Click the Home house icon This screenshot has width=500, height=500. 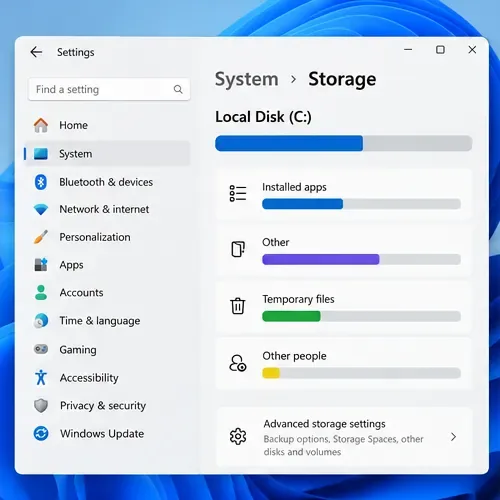coord(41,125)
